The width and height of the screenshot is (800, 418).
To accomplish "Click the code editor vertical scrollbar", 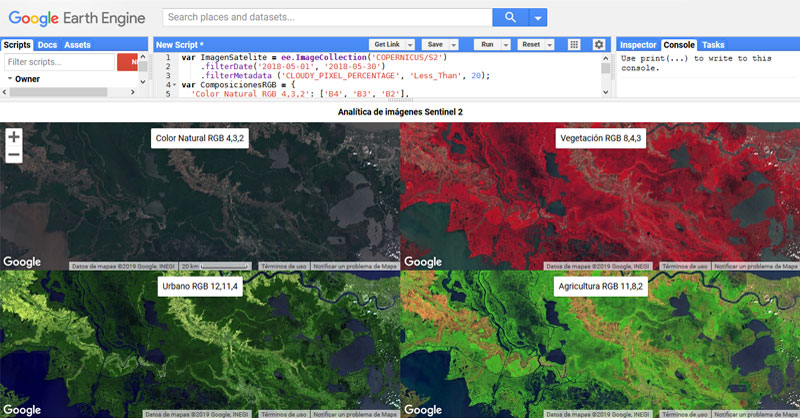I will click(606, 68).
